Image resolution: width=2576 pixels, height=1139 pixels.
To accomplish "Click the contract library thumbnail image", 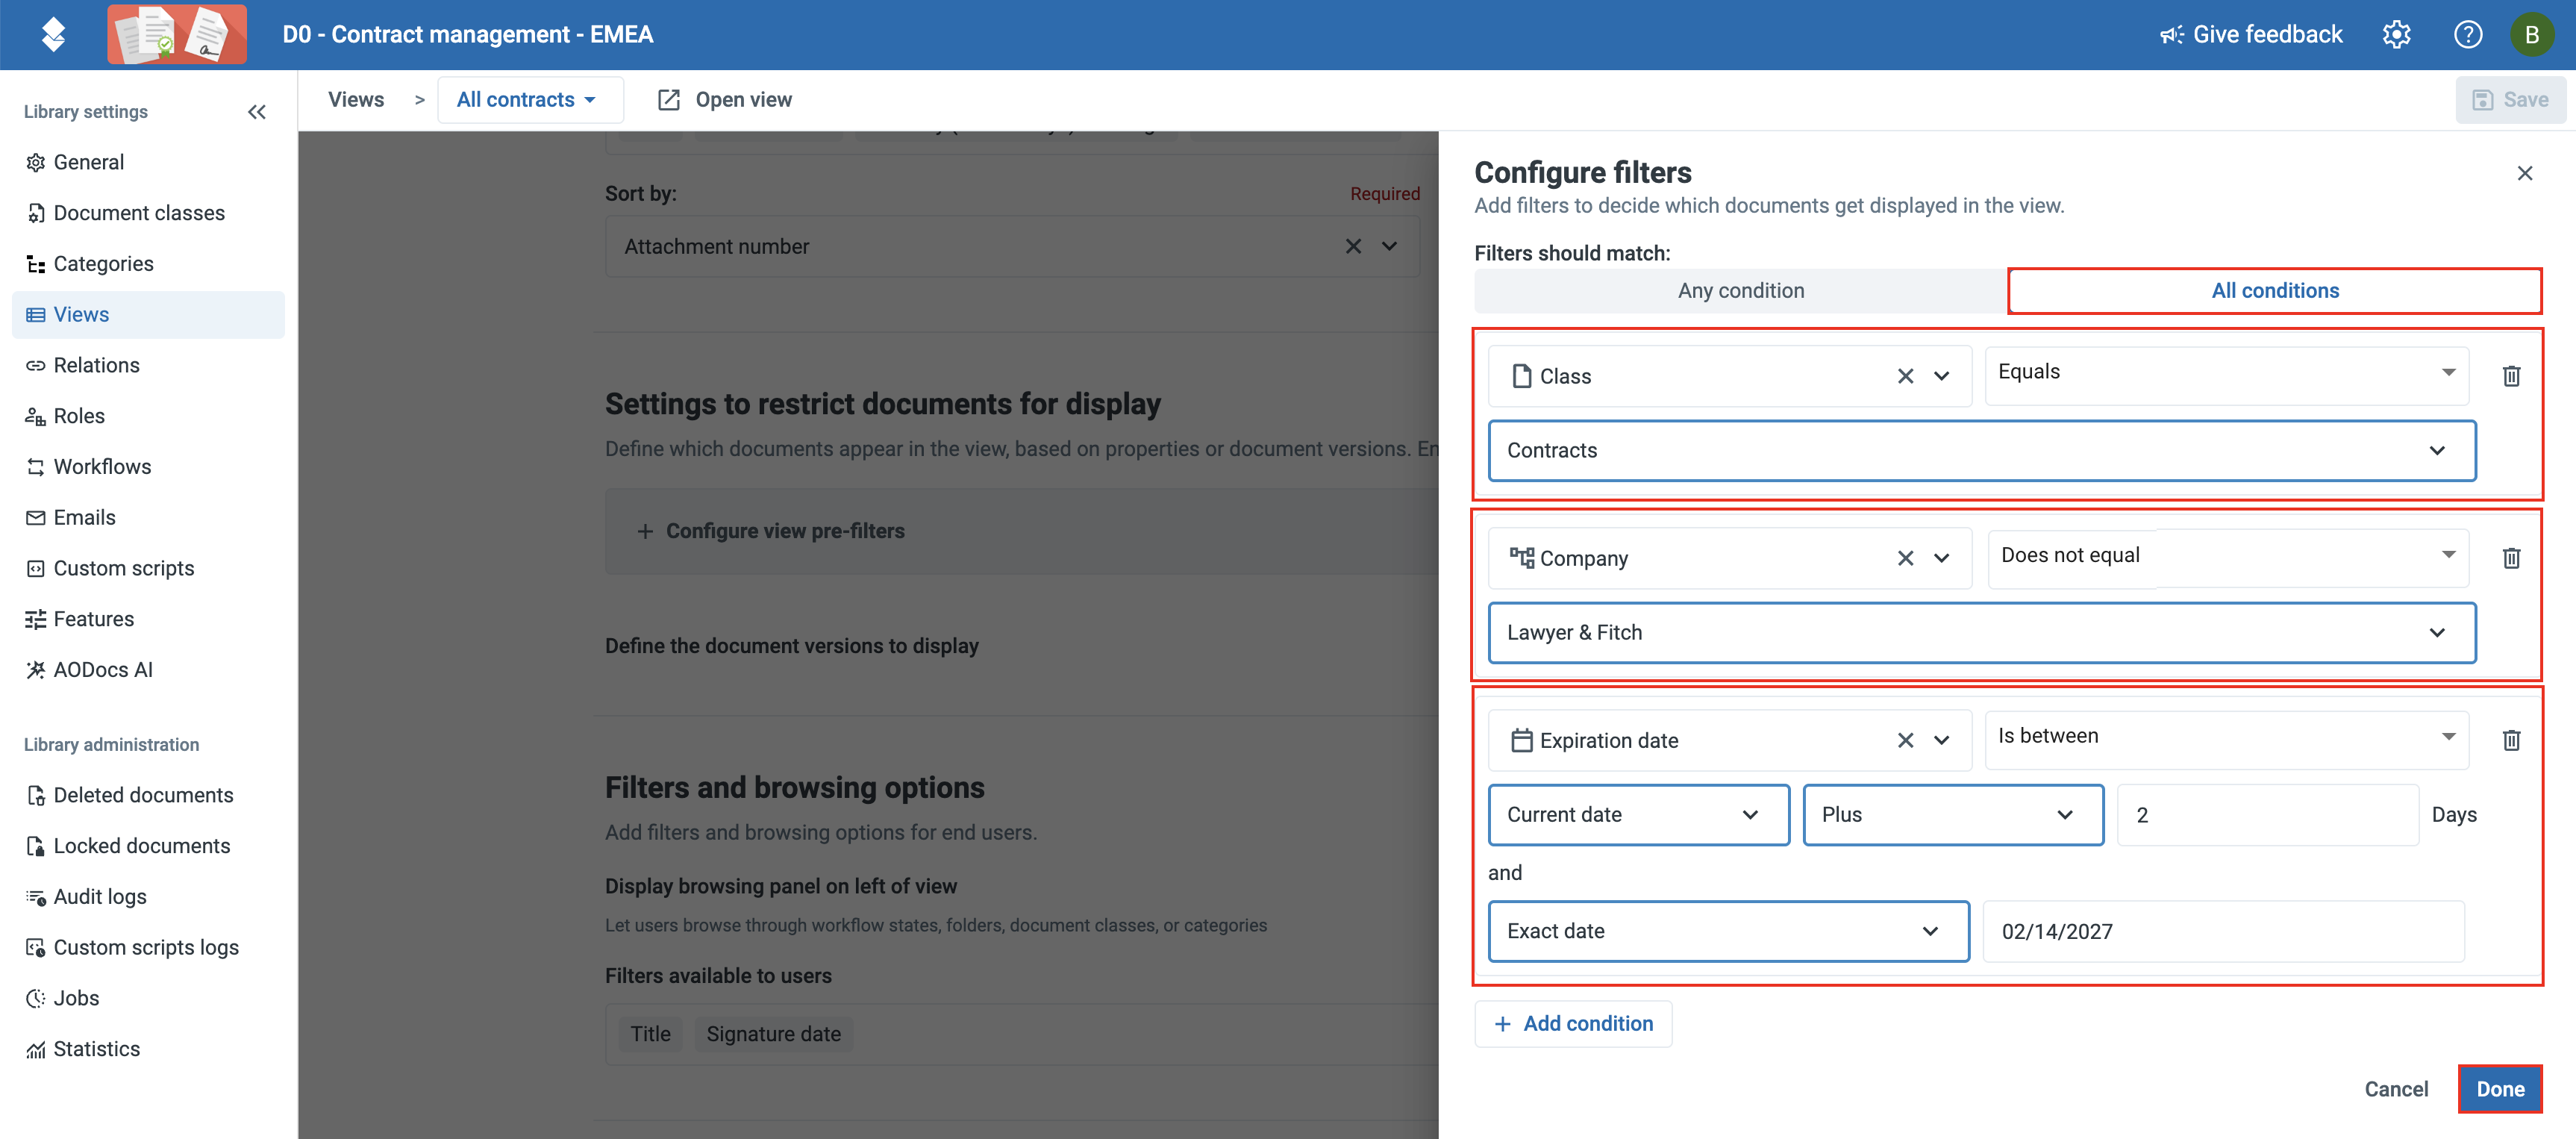I will coord(177,34).
